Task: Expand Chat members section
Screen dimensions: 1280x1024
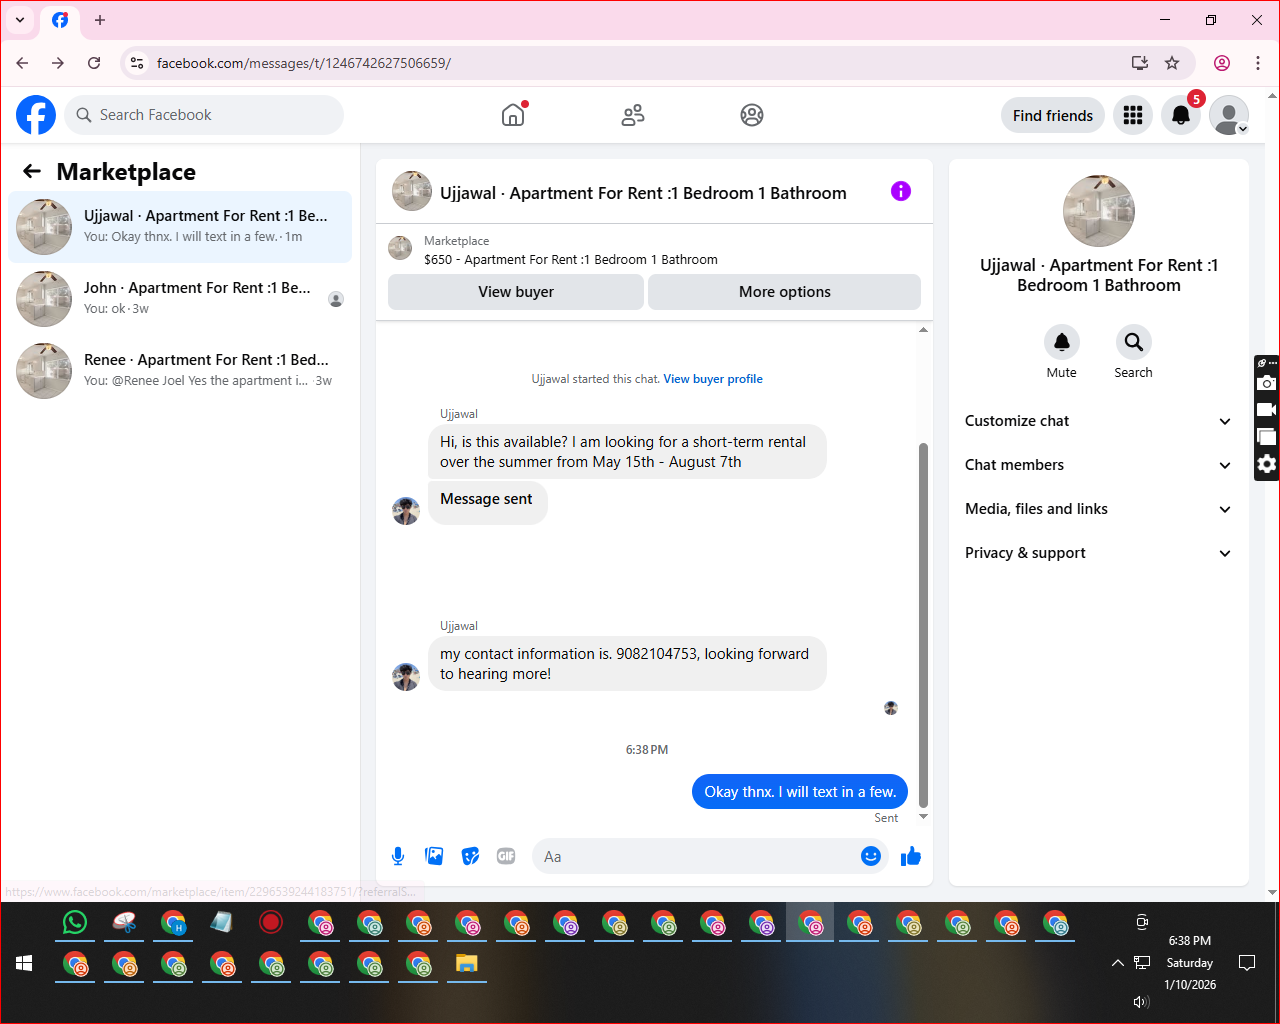Action: pyautogui.click(x=1098, y=465)
